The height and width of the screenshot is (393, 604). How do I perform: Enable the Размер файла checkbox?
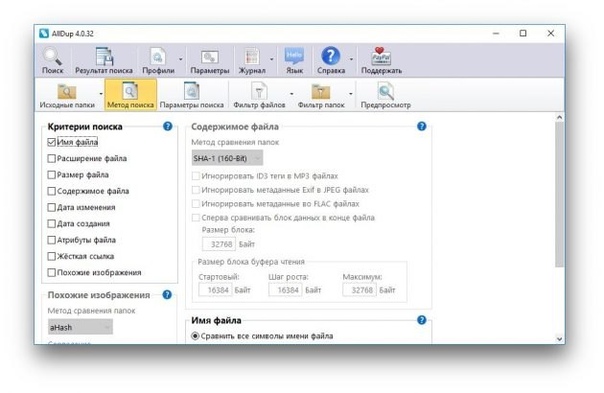(52, 175)
